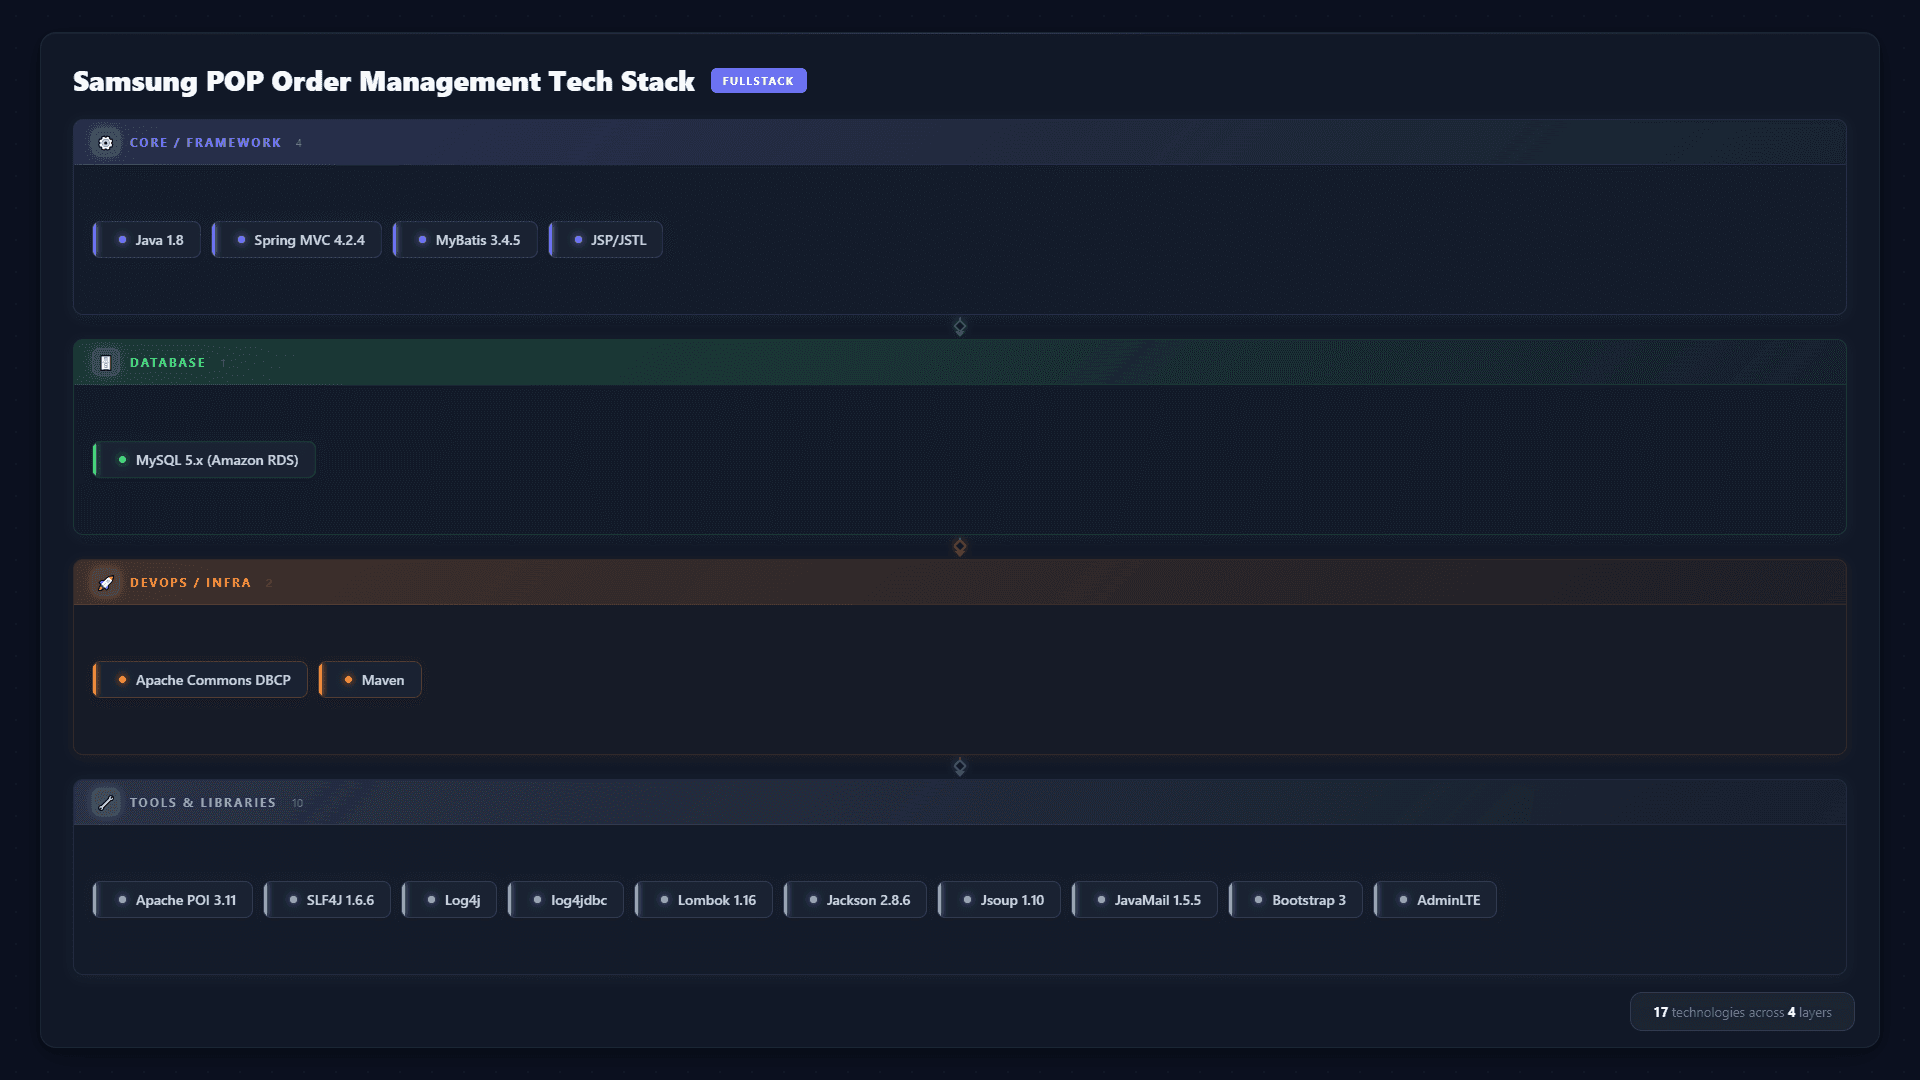This screenshot has width=1920, height=1080.
Task: Click the FULLSTACK badge
Action: coord(758,81)
